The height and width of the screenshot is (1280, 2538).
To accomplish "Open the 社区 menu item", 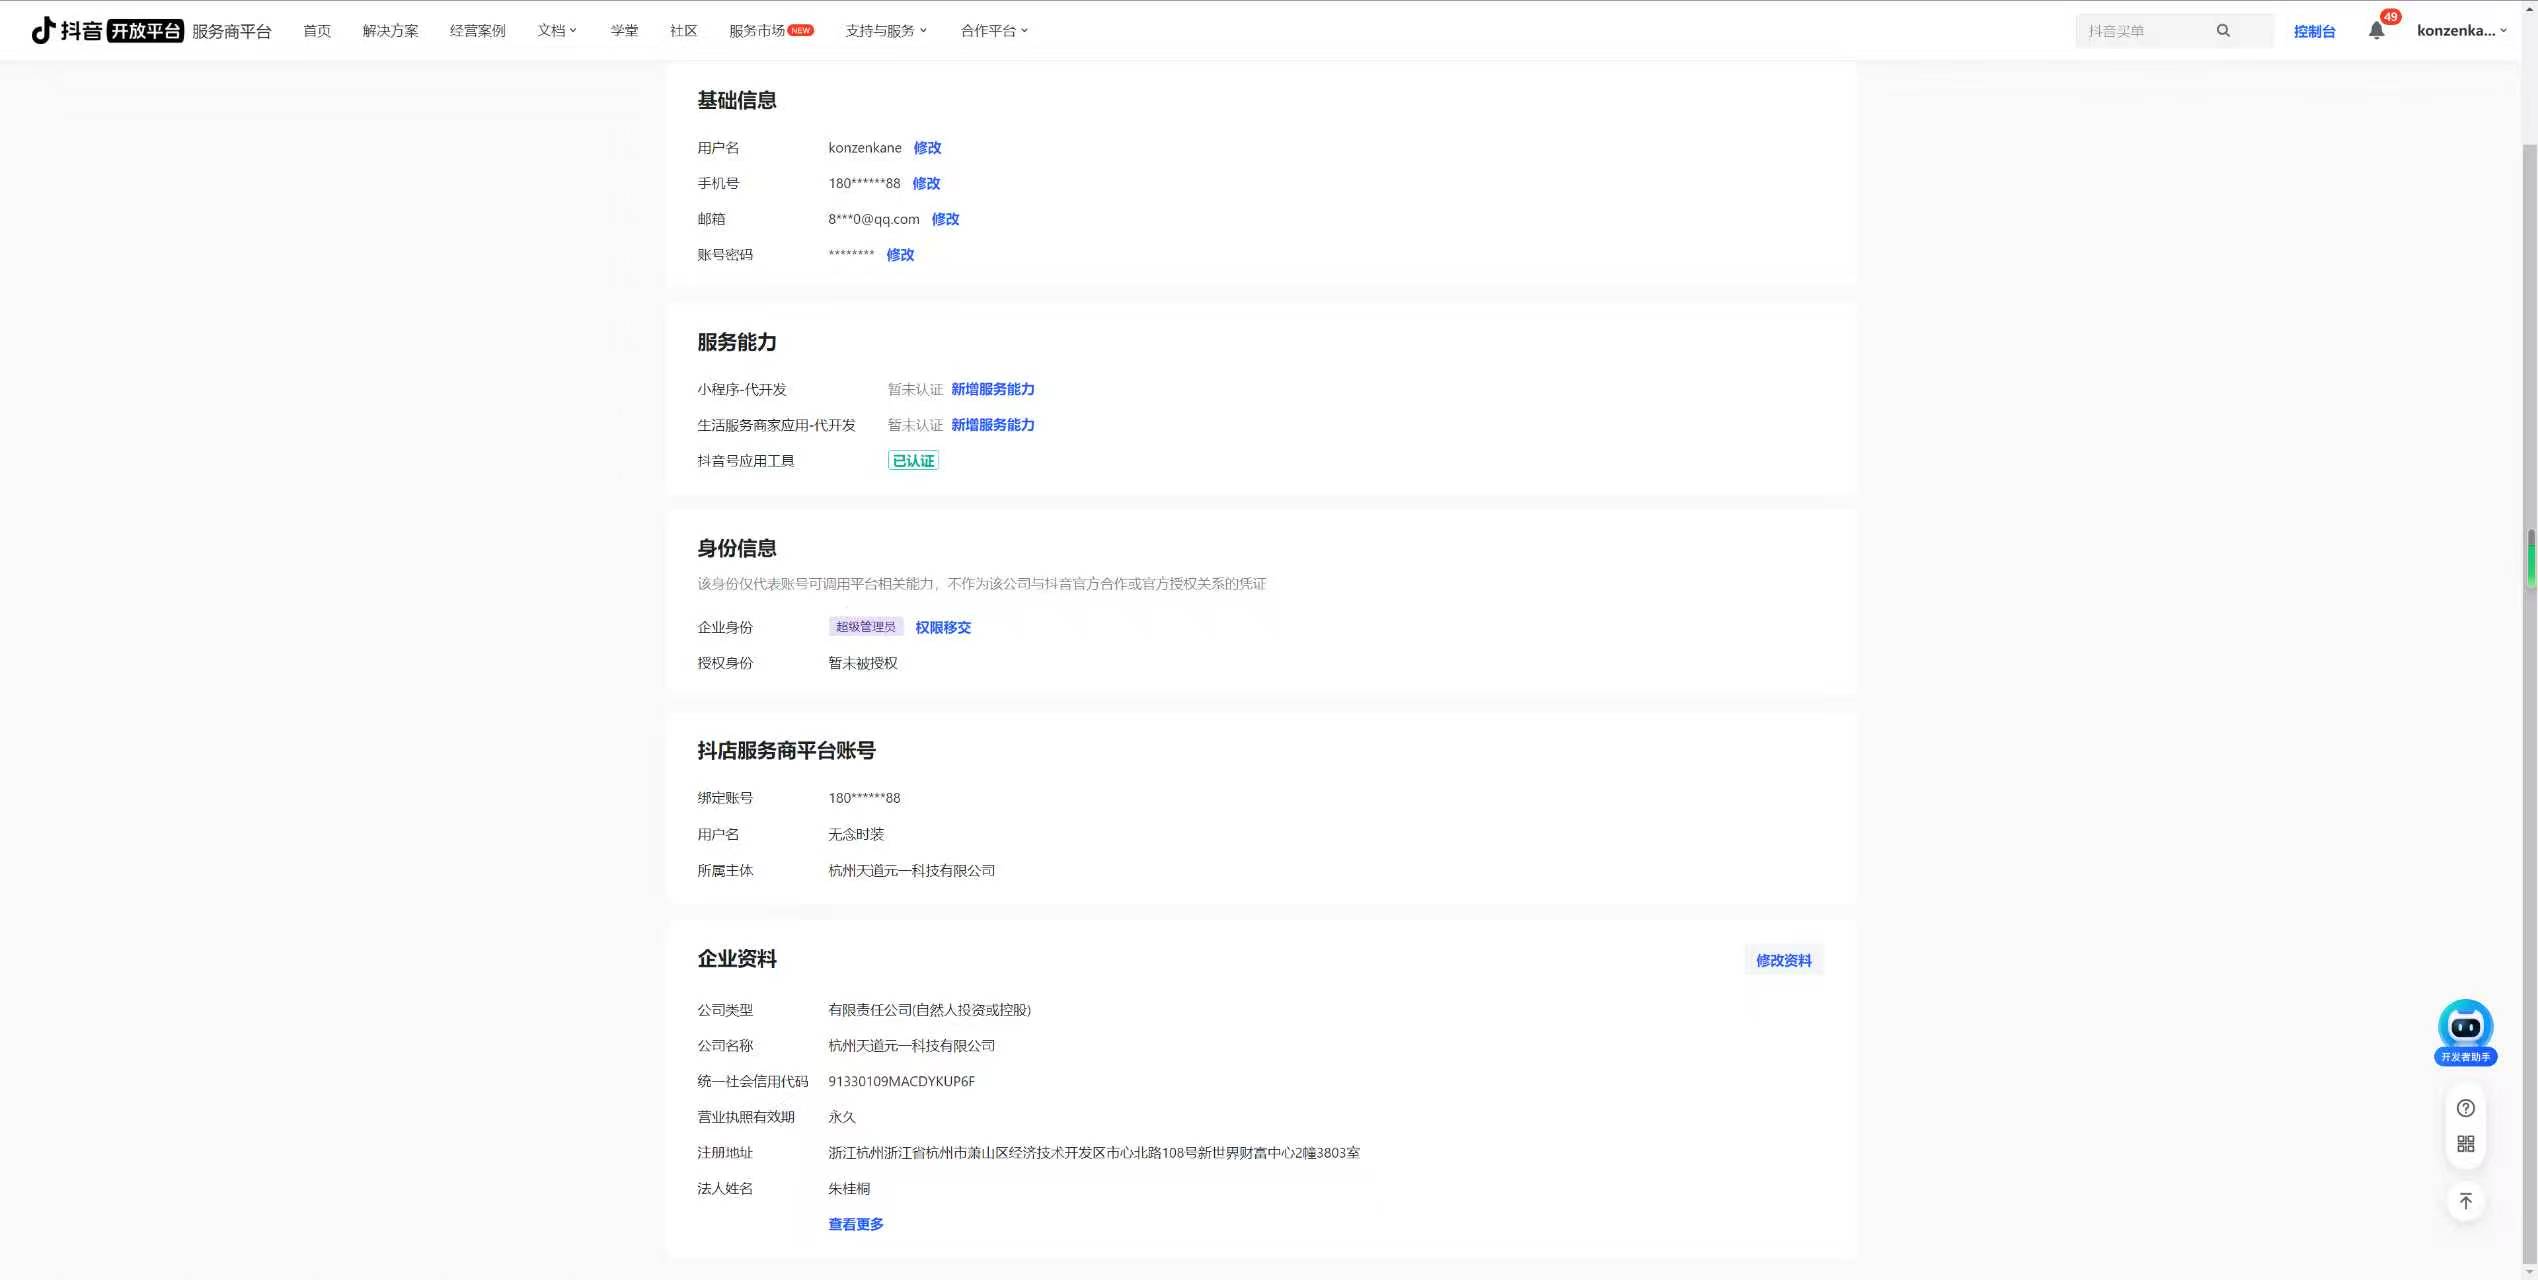I will [x=683, y=31].
